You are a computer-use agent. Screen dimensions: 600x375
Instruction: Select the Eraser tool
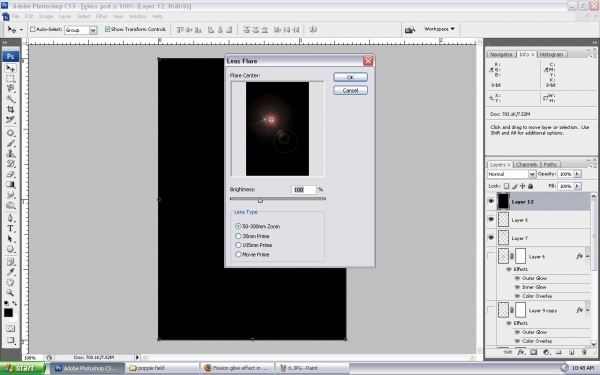10,174
